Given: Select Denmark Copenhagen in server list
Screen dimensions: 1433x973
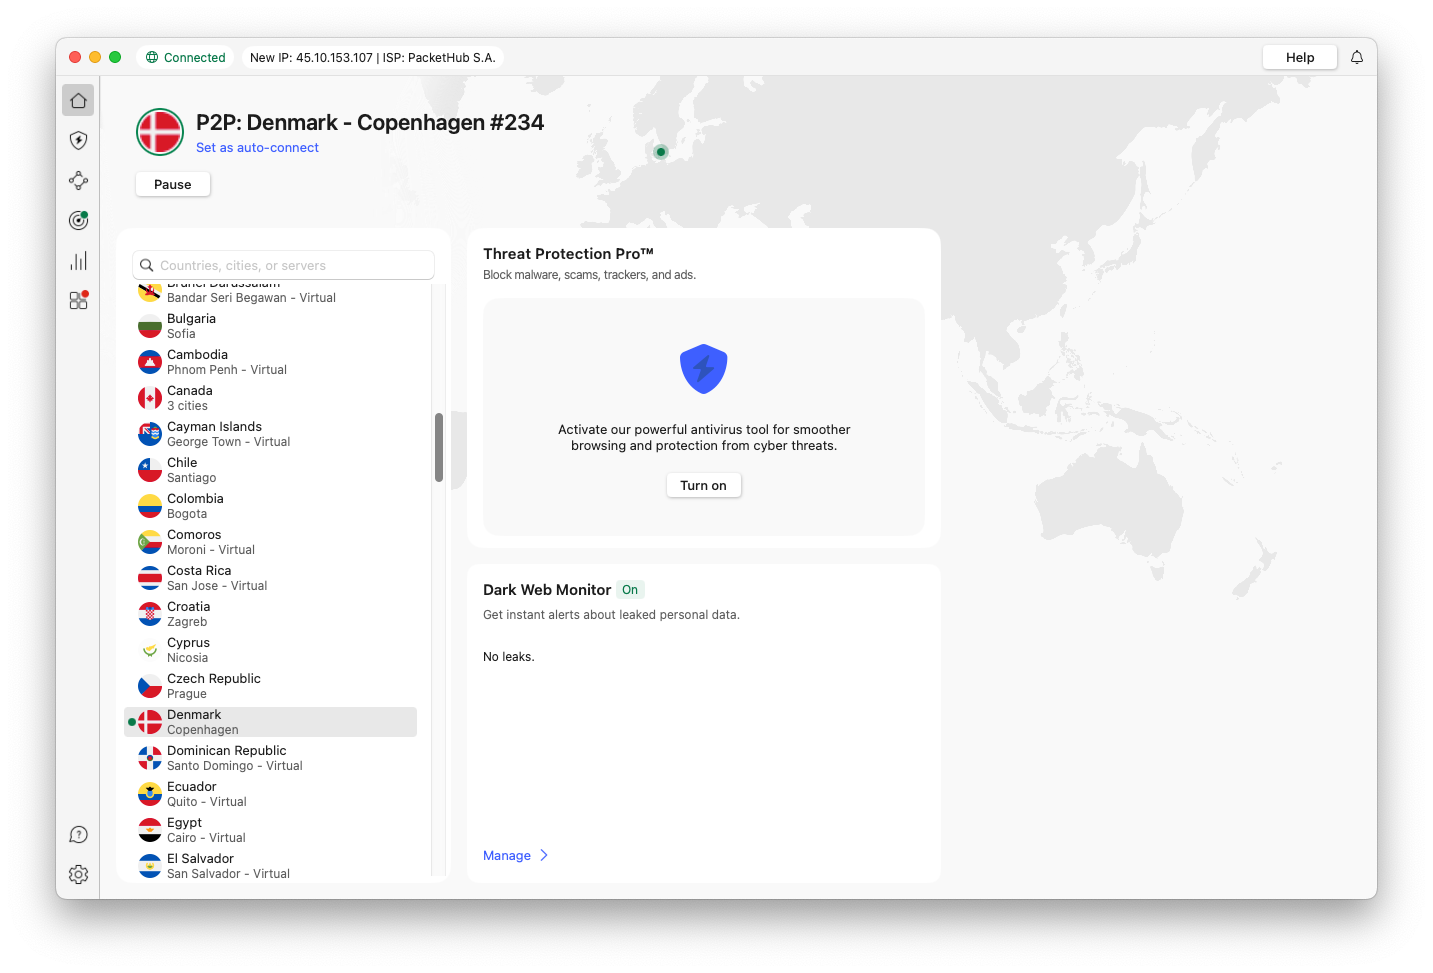Looking at the screenshot, I should (x=270, y=722).
